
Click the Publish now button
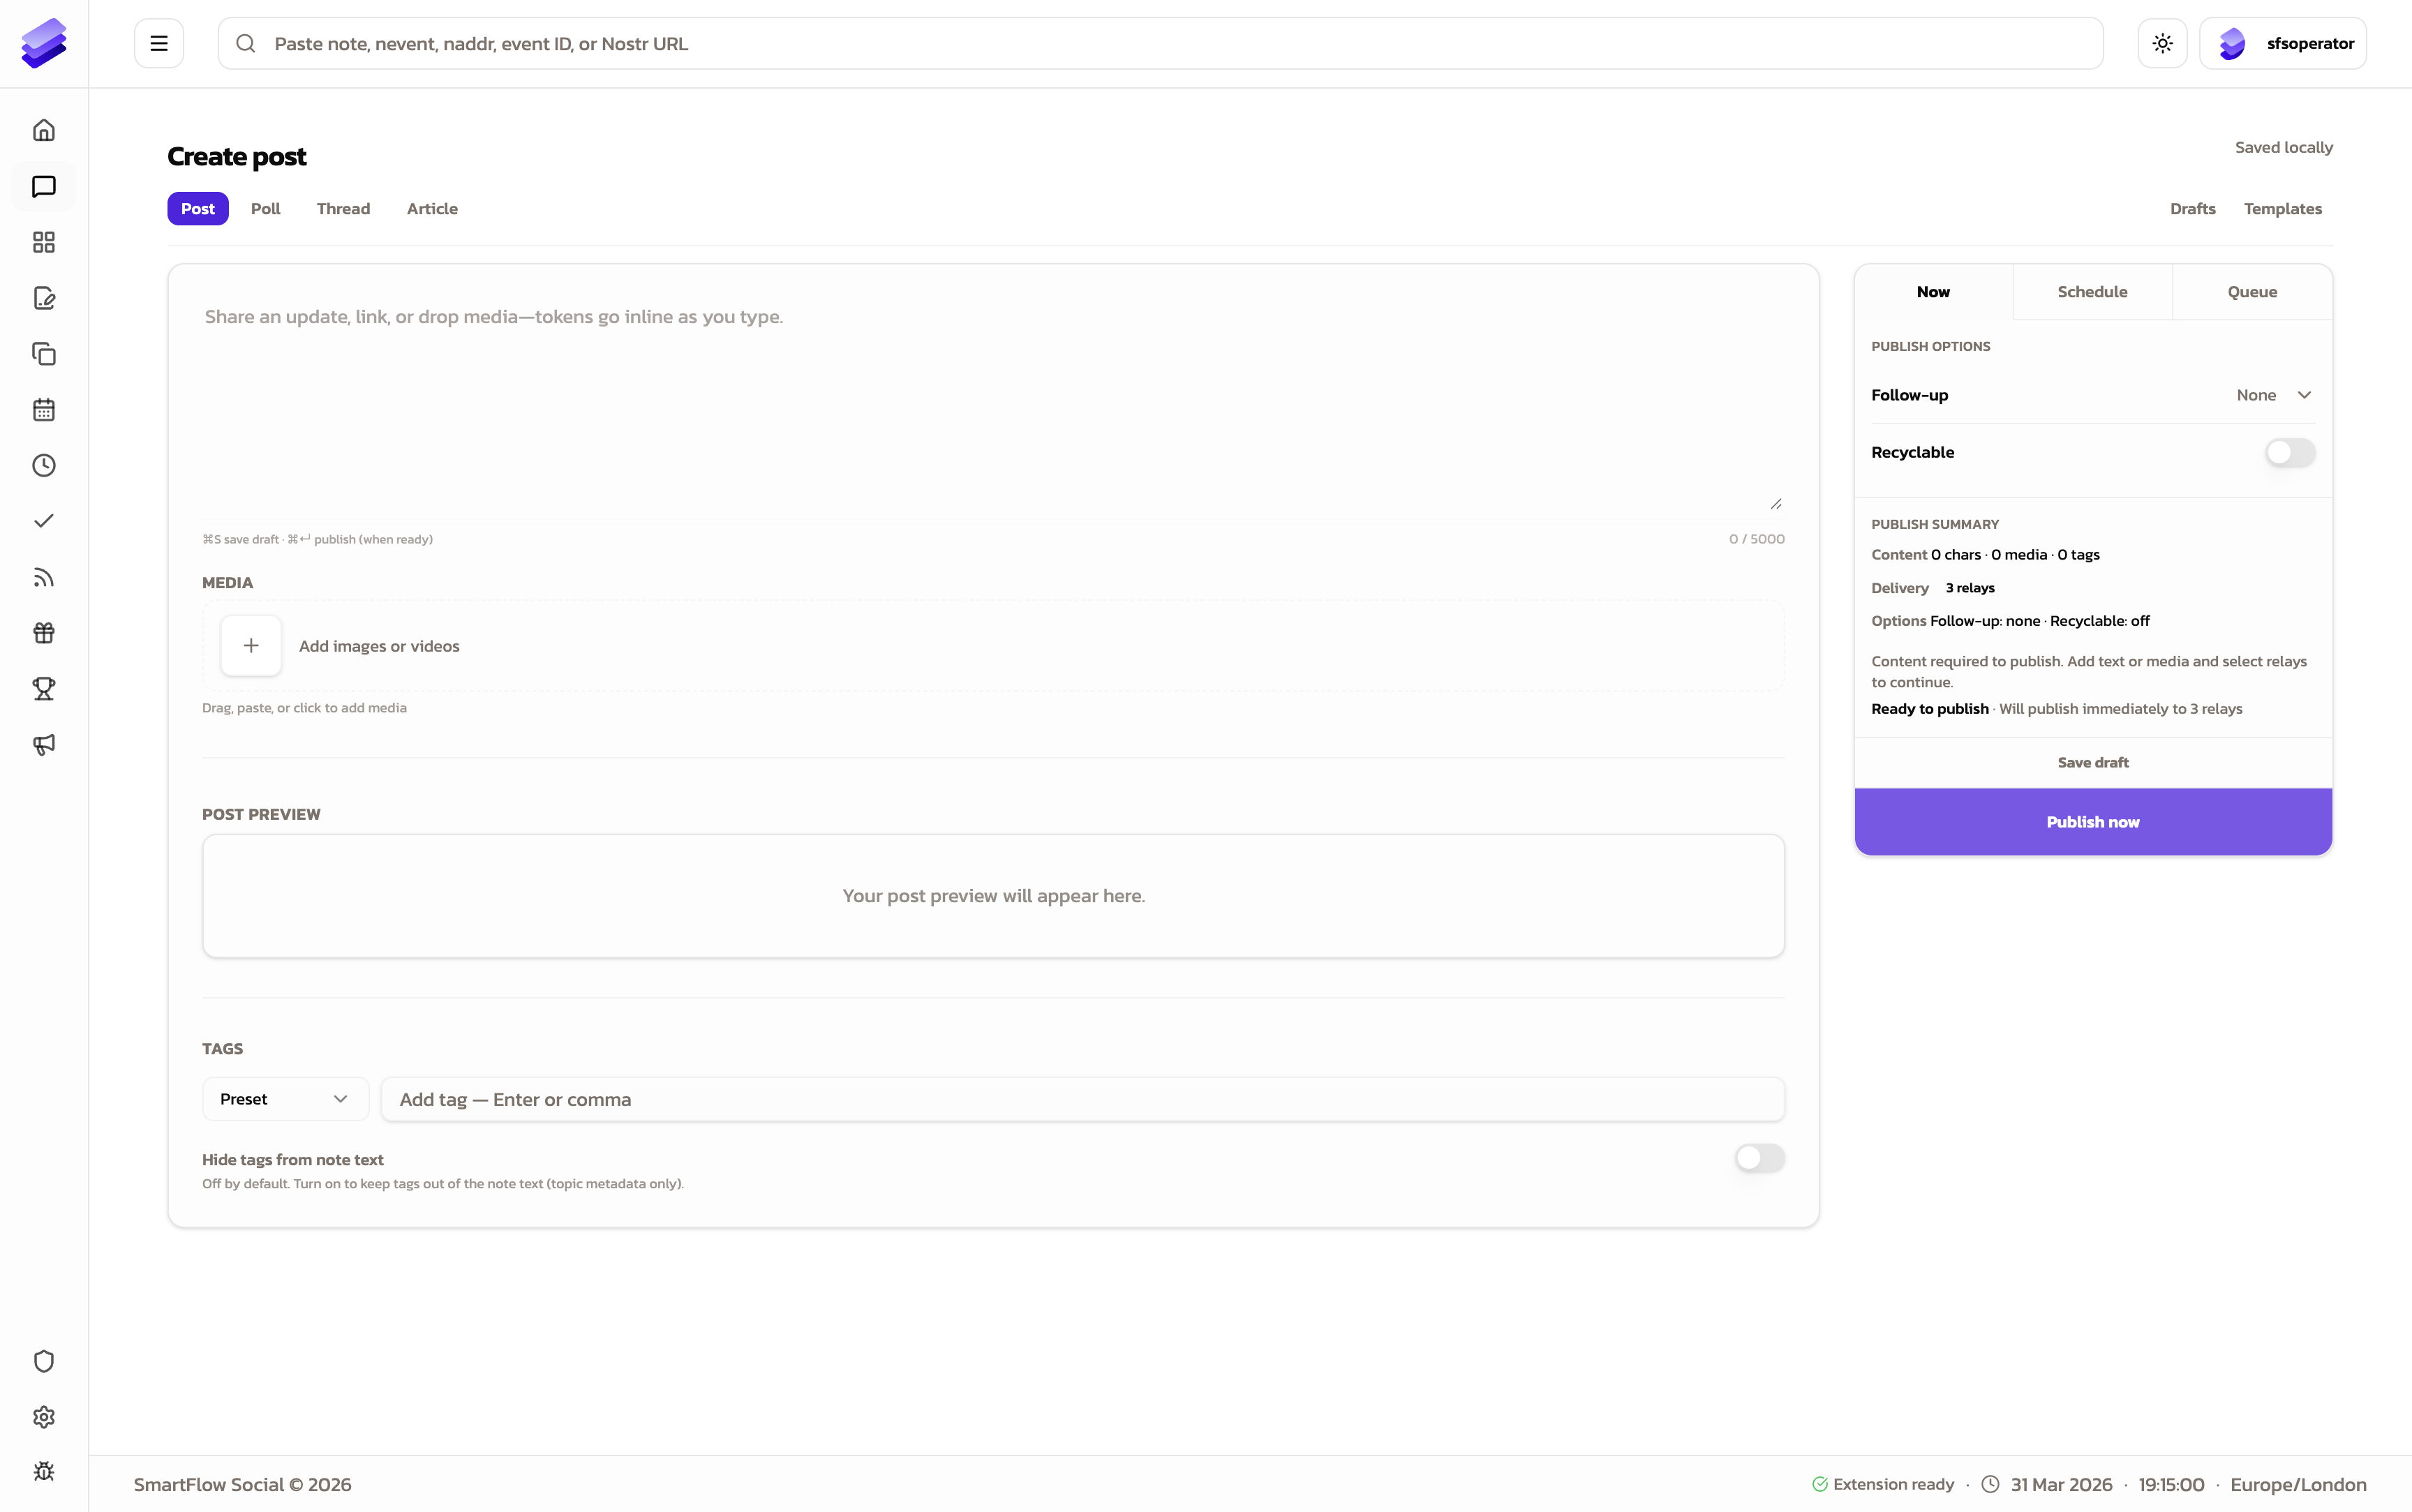click(x=2092, y=821)
